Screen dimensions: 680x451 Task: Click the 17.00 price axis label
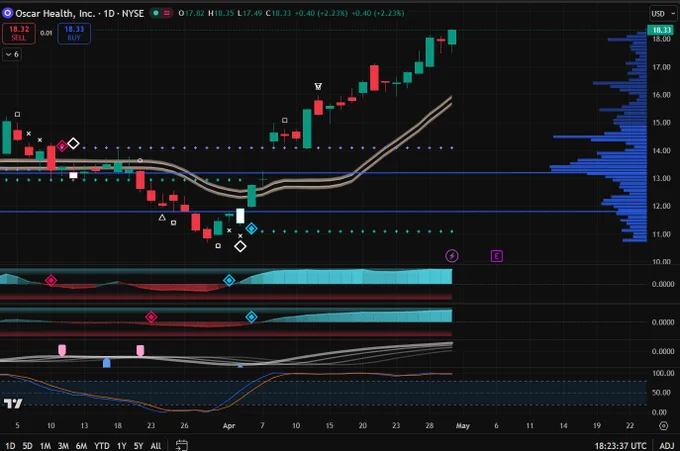coord(661,67)
